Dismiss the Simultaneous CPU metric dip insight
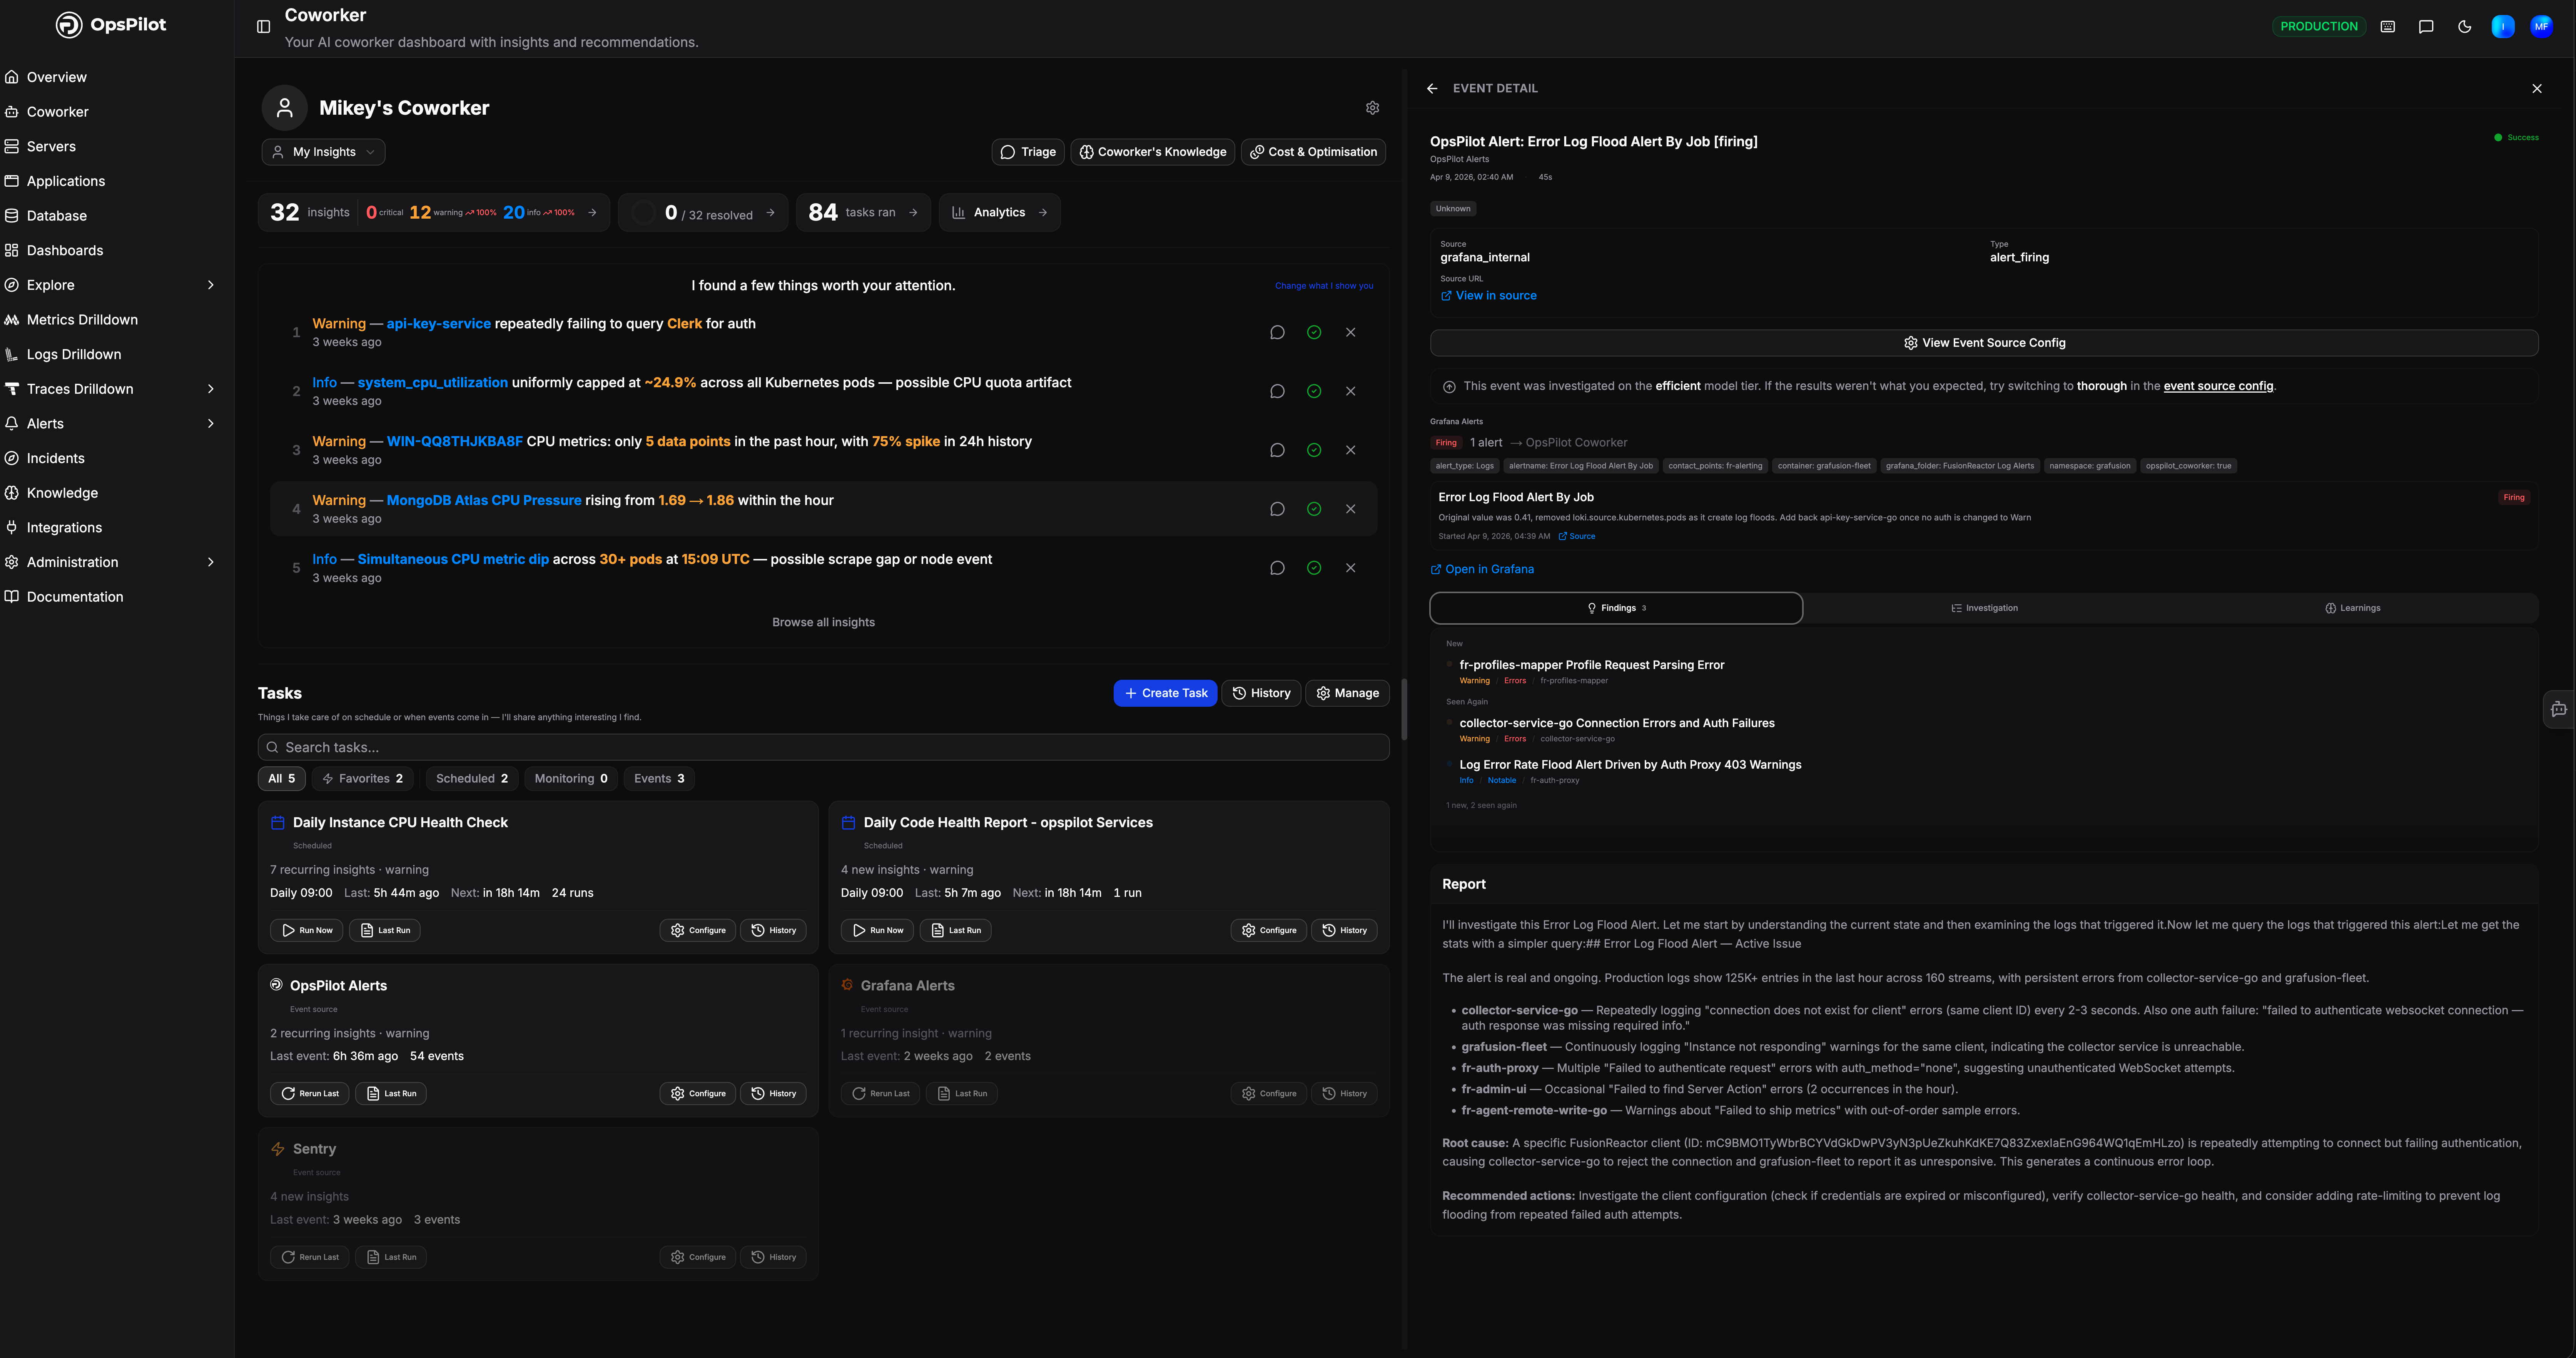This screenshot has height=1358, width=2576. tap(1350, 568)
